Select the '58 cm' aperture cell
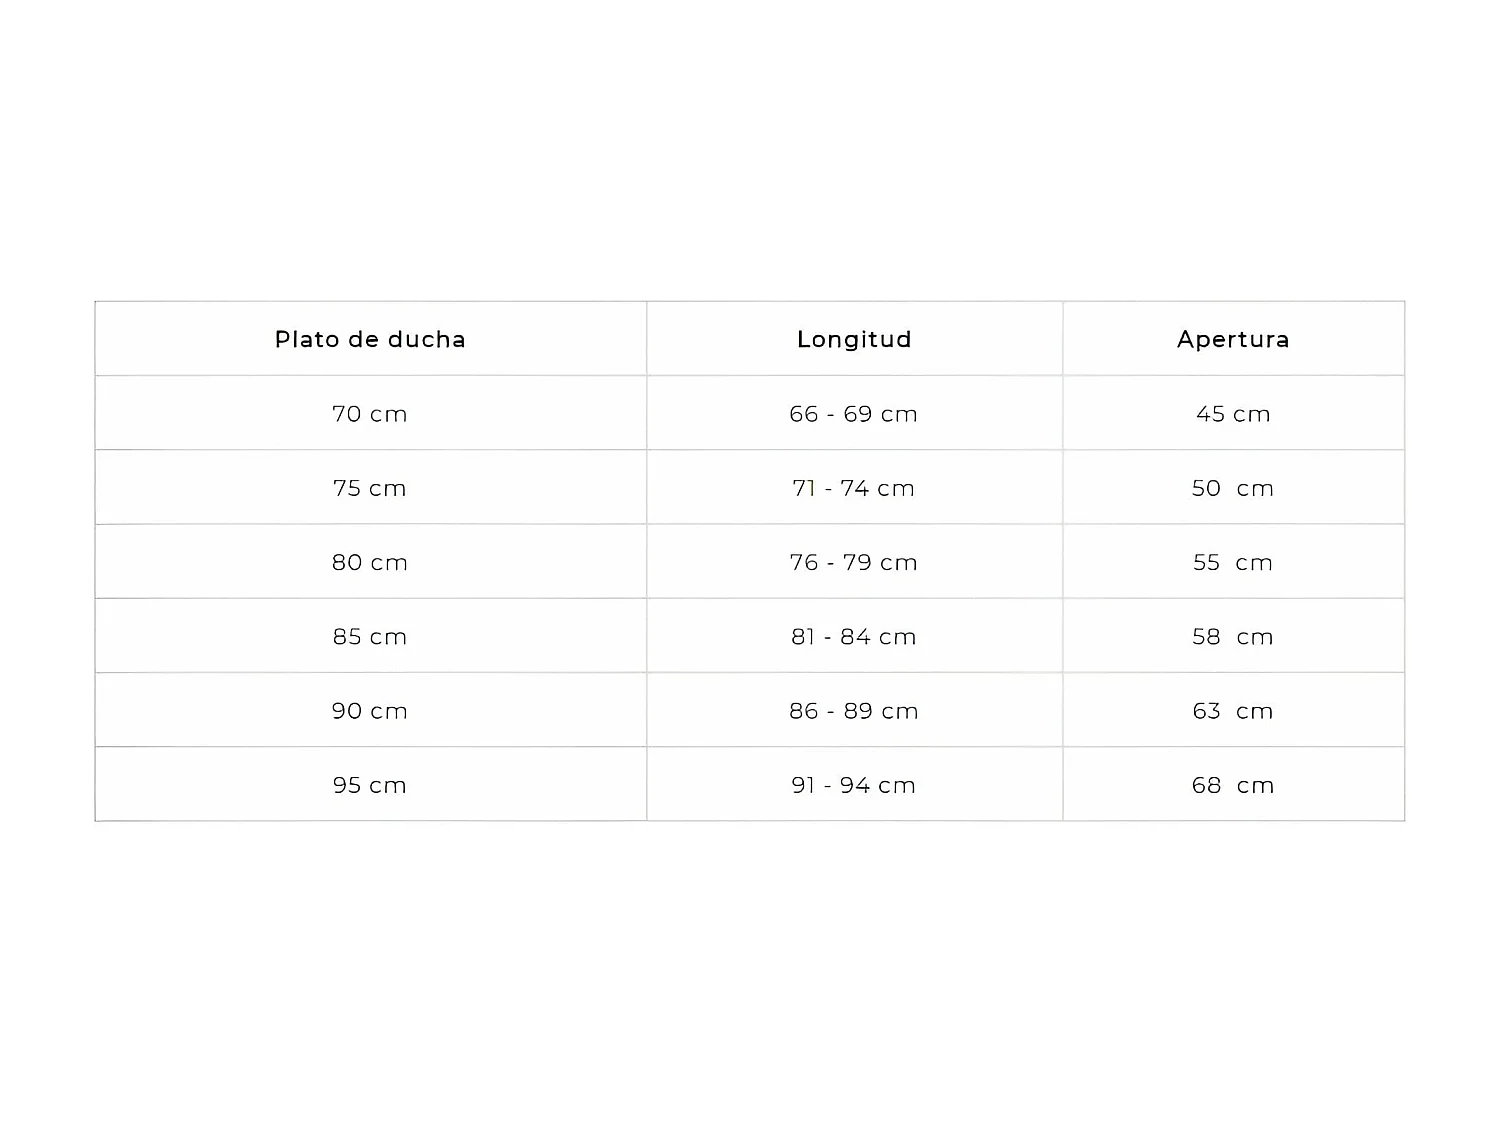 (1233, 637)
